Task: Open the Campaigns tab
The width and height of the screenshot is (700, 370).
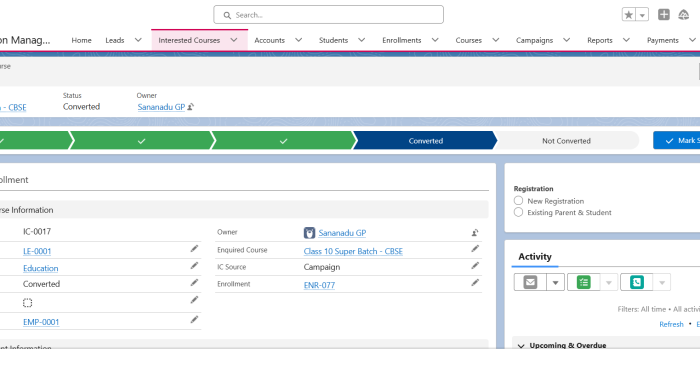Action: [x=534, y=40]
